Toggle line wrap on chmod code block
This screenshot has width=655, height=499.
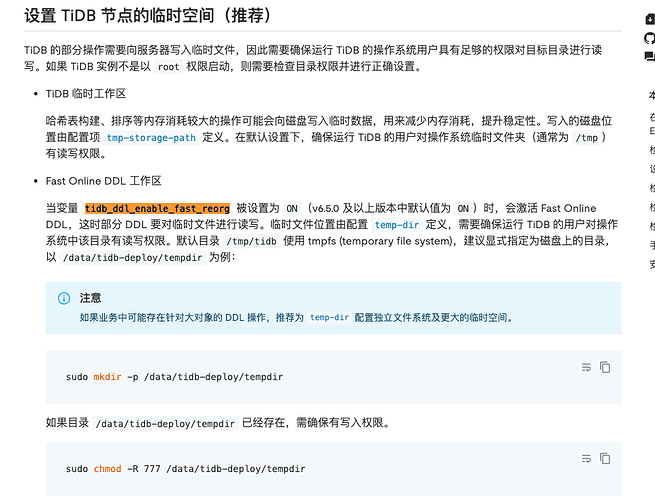click(x=586, y=459)
